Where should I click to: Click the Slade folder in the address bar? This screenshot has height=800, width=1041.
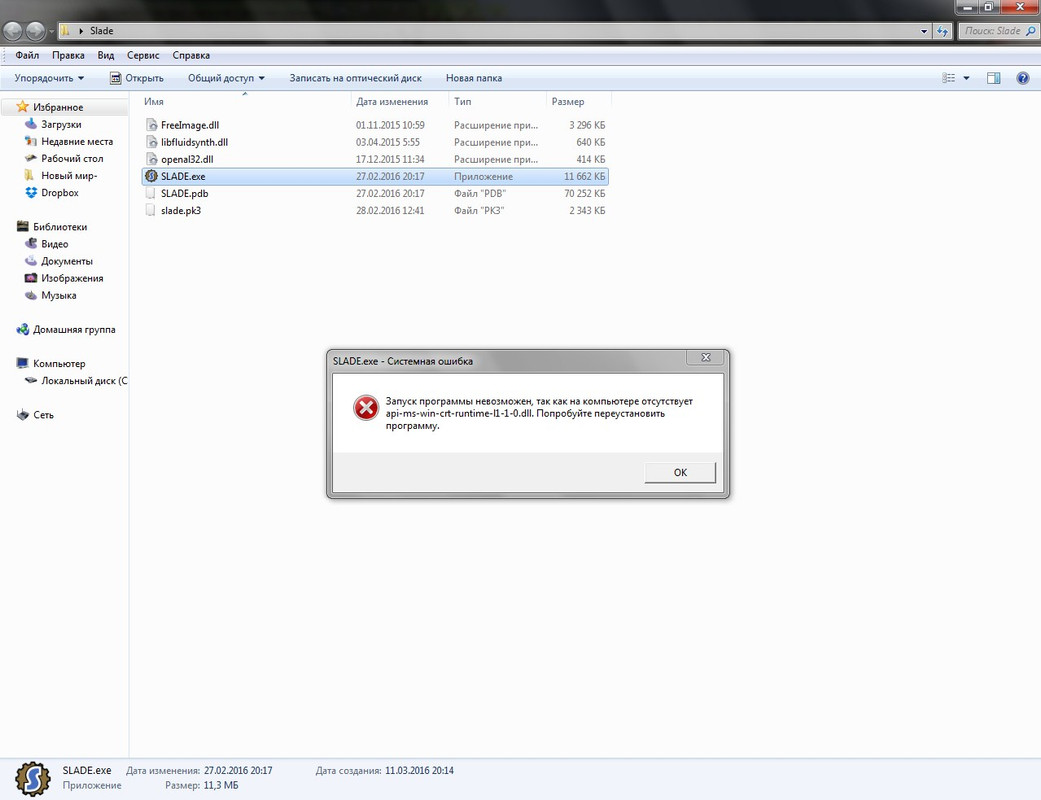102,31
